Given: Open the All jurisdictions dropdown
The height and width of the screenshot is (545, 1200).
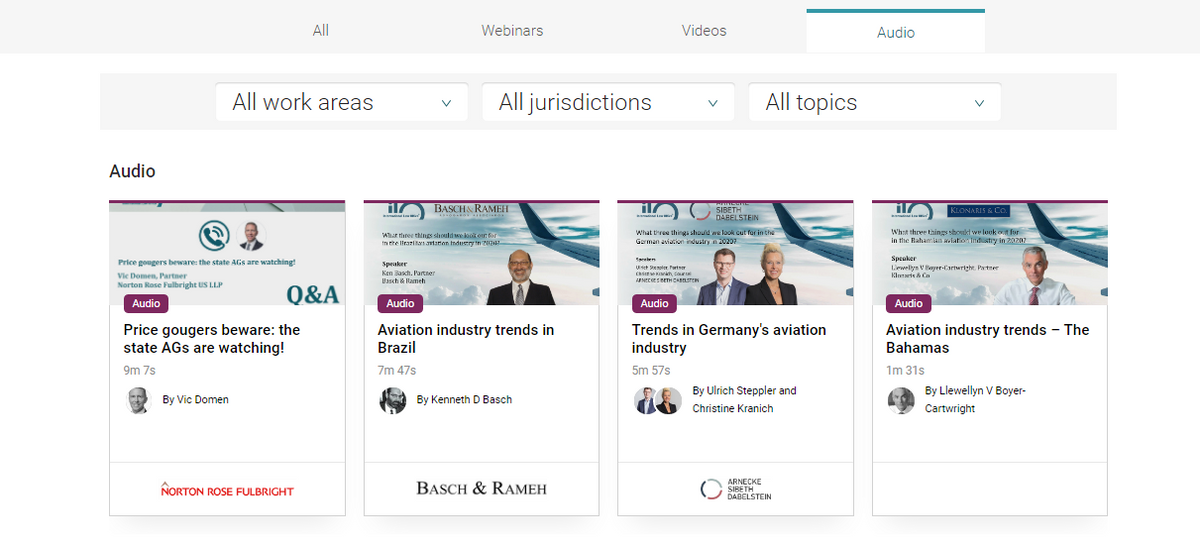Looking at the screenshot, I should click(608, 102).
